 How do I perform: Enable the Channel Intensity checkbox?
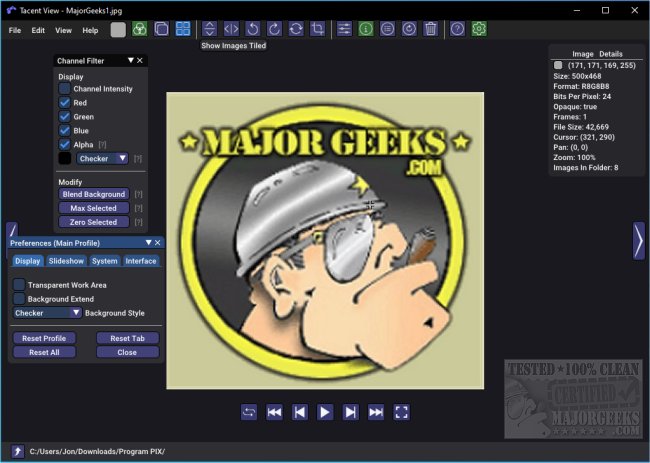pyautogui.click(x=65, y=89)
